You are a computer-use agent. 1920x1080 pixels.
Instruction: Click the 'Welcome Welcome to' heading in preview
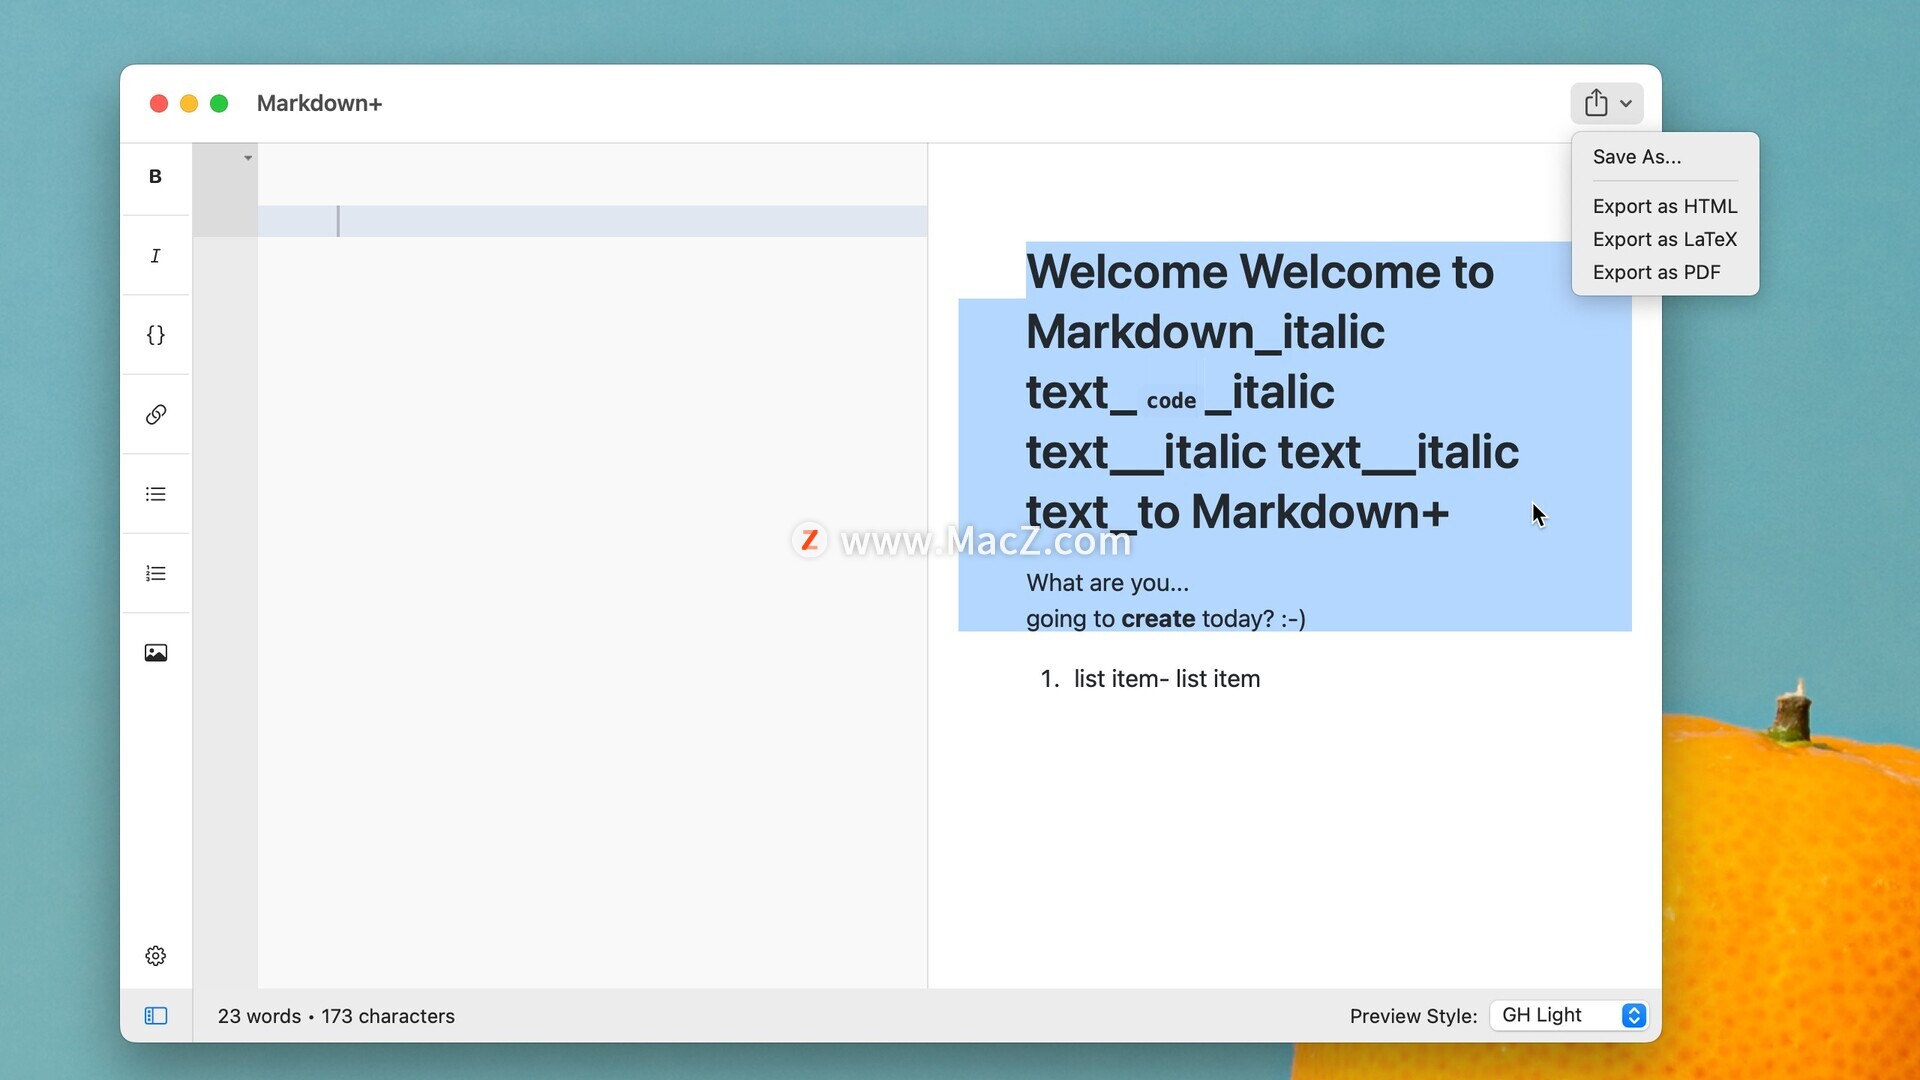pyautogui.click(x=1260, y=271)
